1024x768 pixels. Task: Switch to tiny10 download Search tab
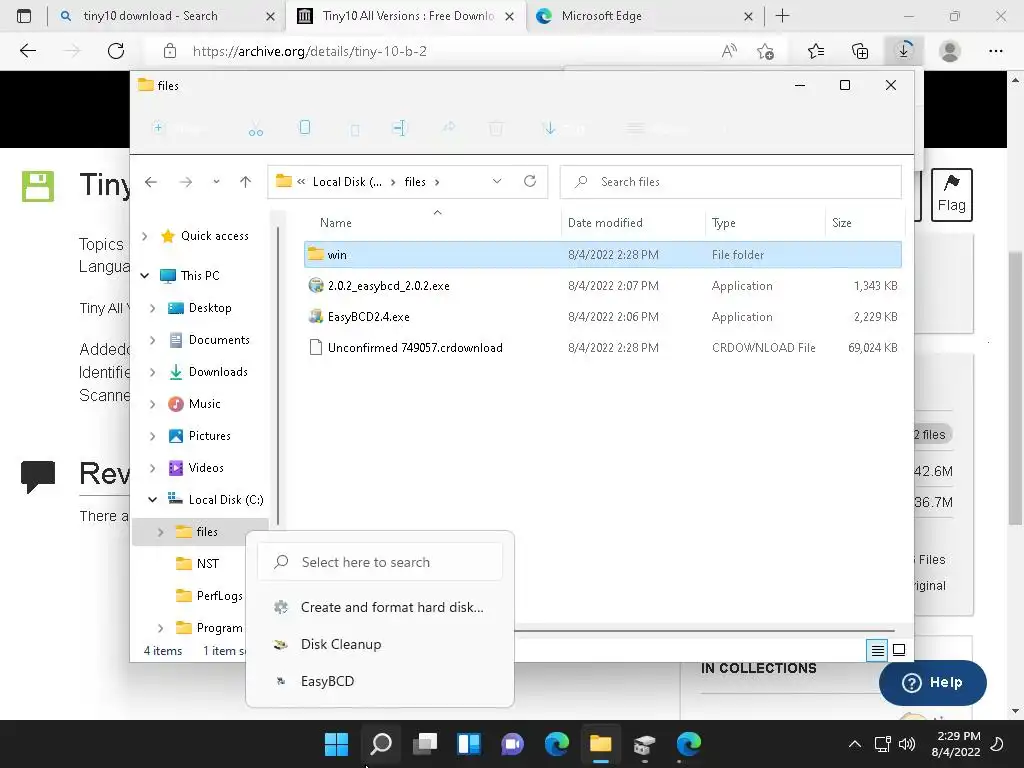pos(150,16)
